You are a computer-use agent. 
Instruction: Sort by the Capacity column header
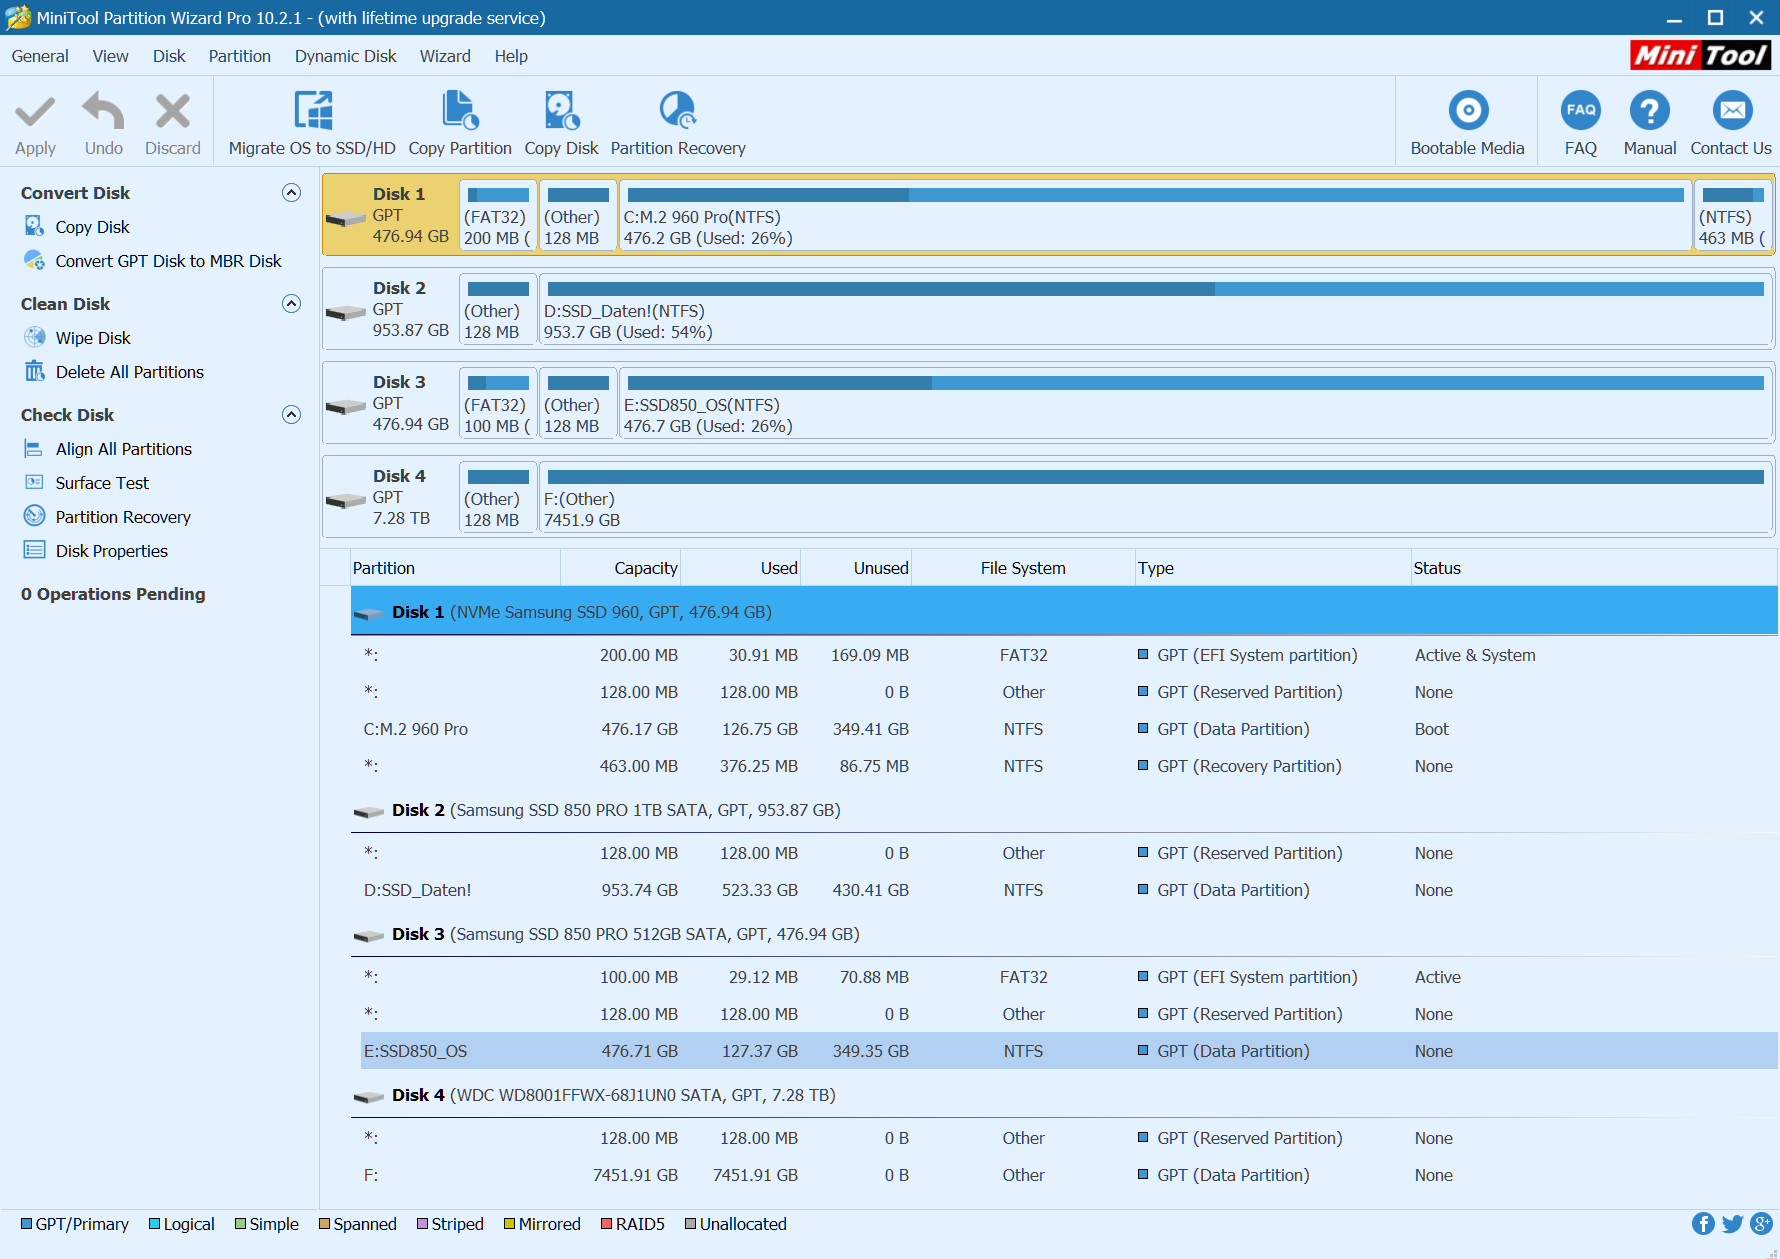621,568
